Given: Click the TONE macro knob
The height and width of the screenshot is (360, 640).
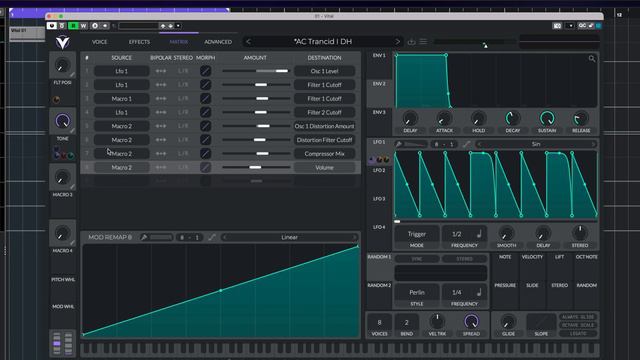Looking at the screenshot, I should 62,121.
